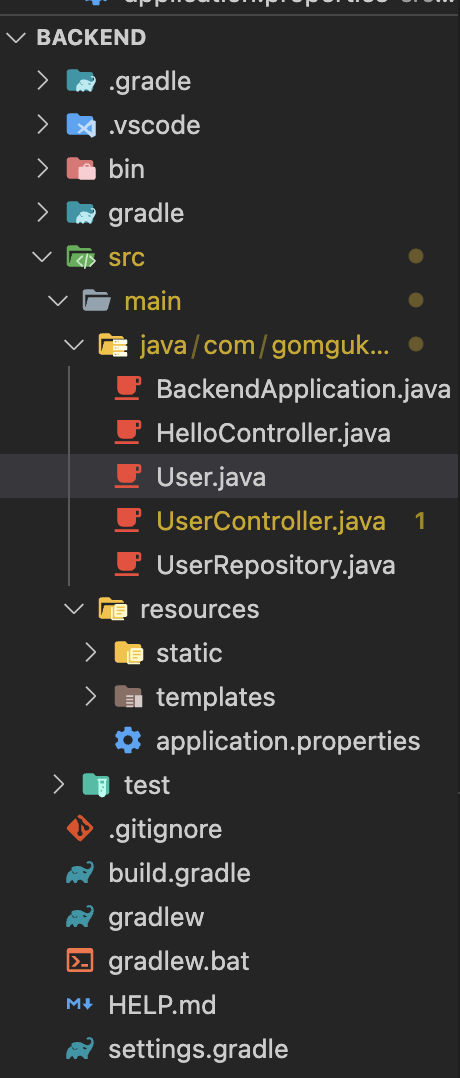Expand the bin folder chevron
The height and width of the screenshot is (1078, 460).
43,169
